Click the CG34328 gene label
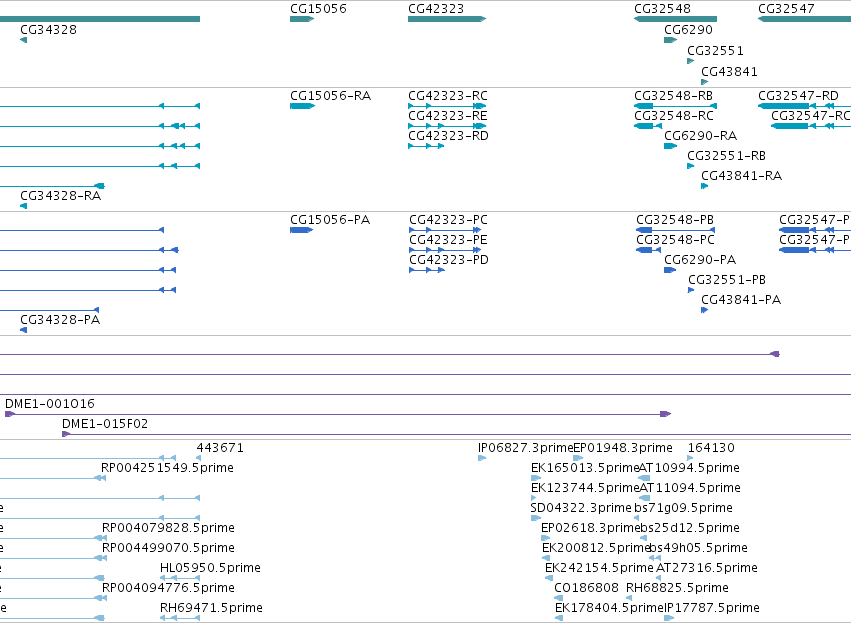The width and height of the screenshot is (851, 623). (48, 30)
